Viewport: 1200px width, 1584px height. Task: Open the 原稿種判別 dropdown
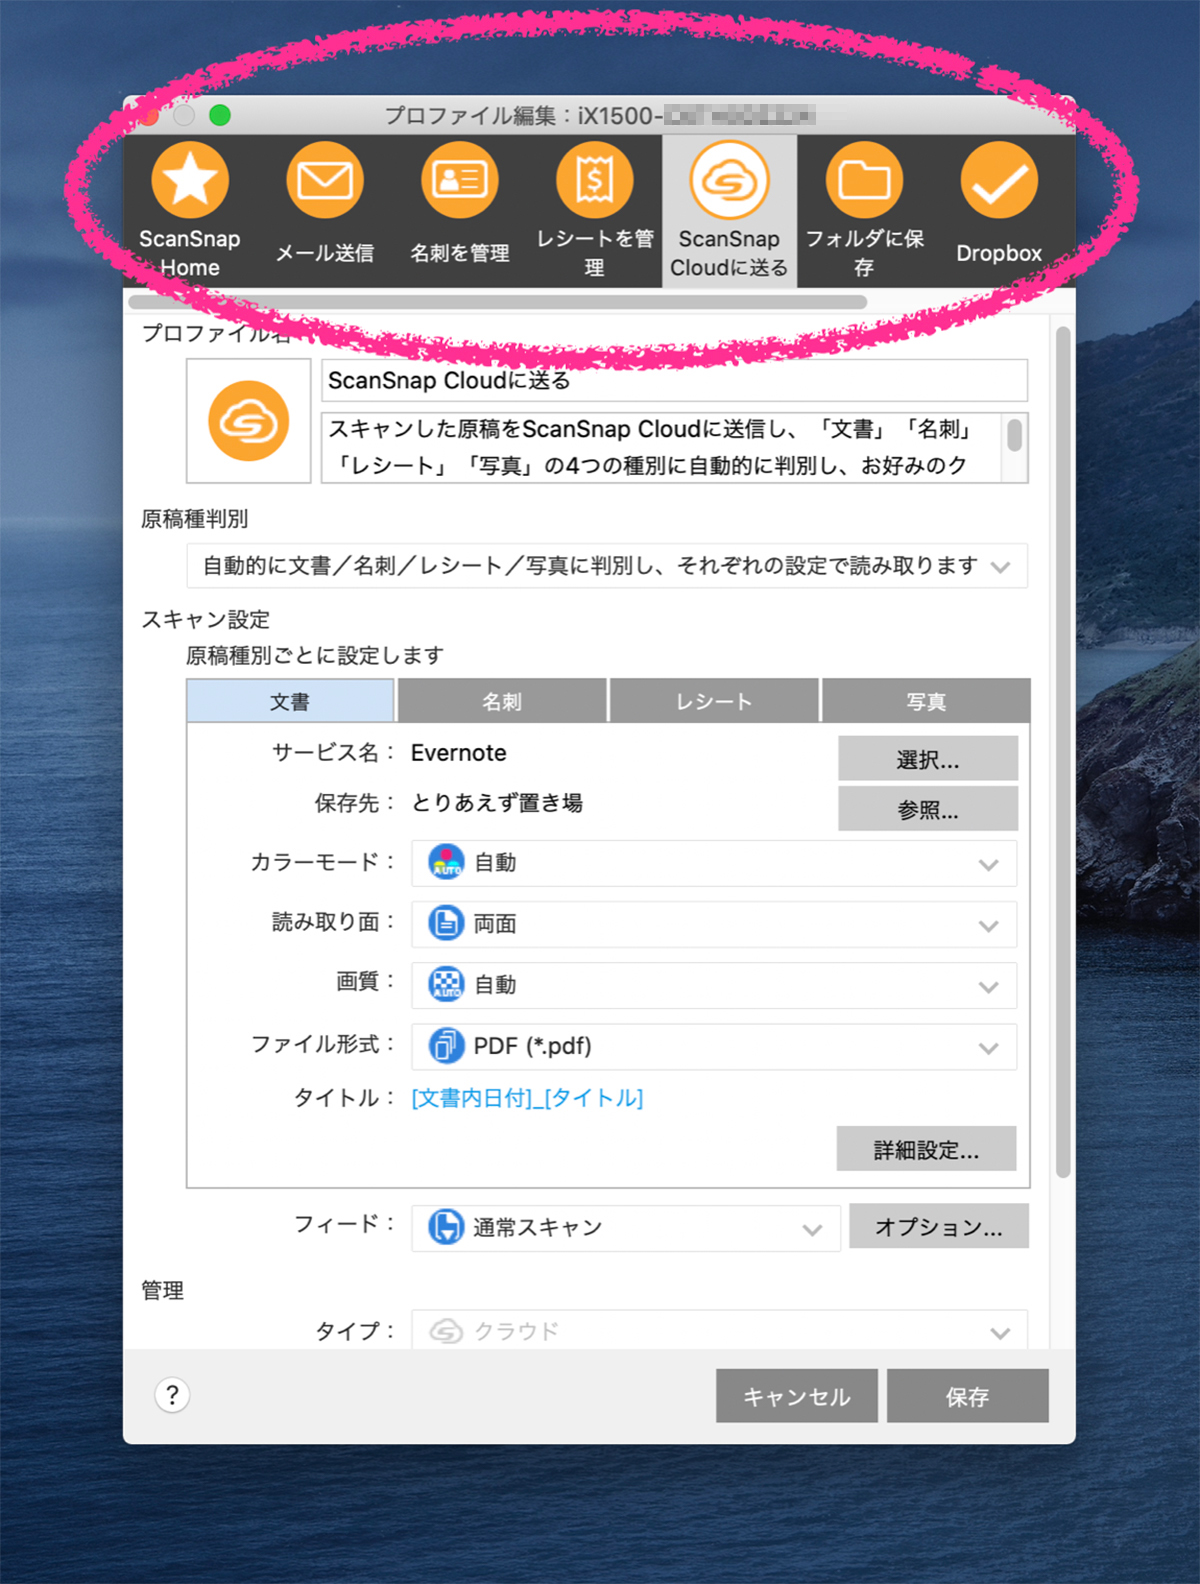[607, 566]
